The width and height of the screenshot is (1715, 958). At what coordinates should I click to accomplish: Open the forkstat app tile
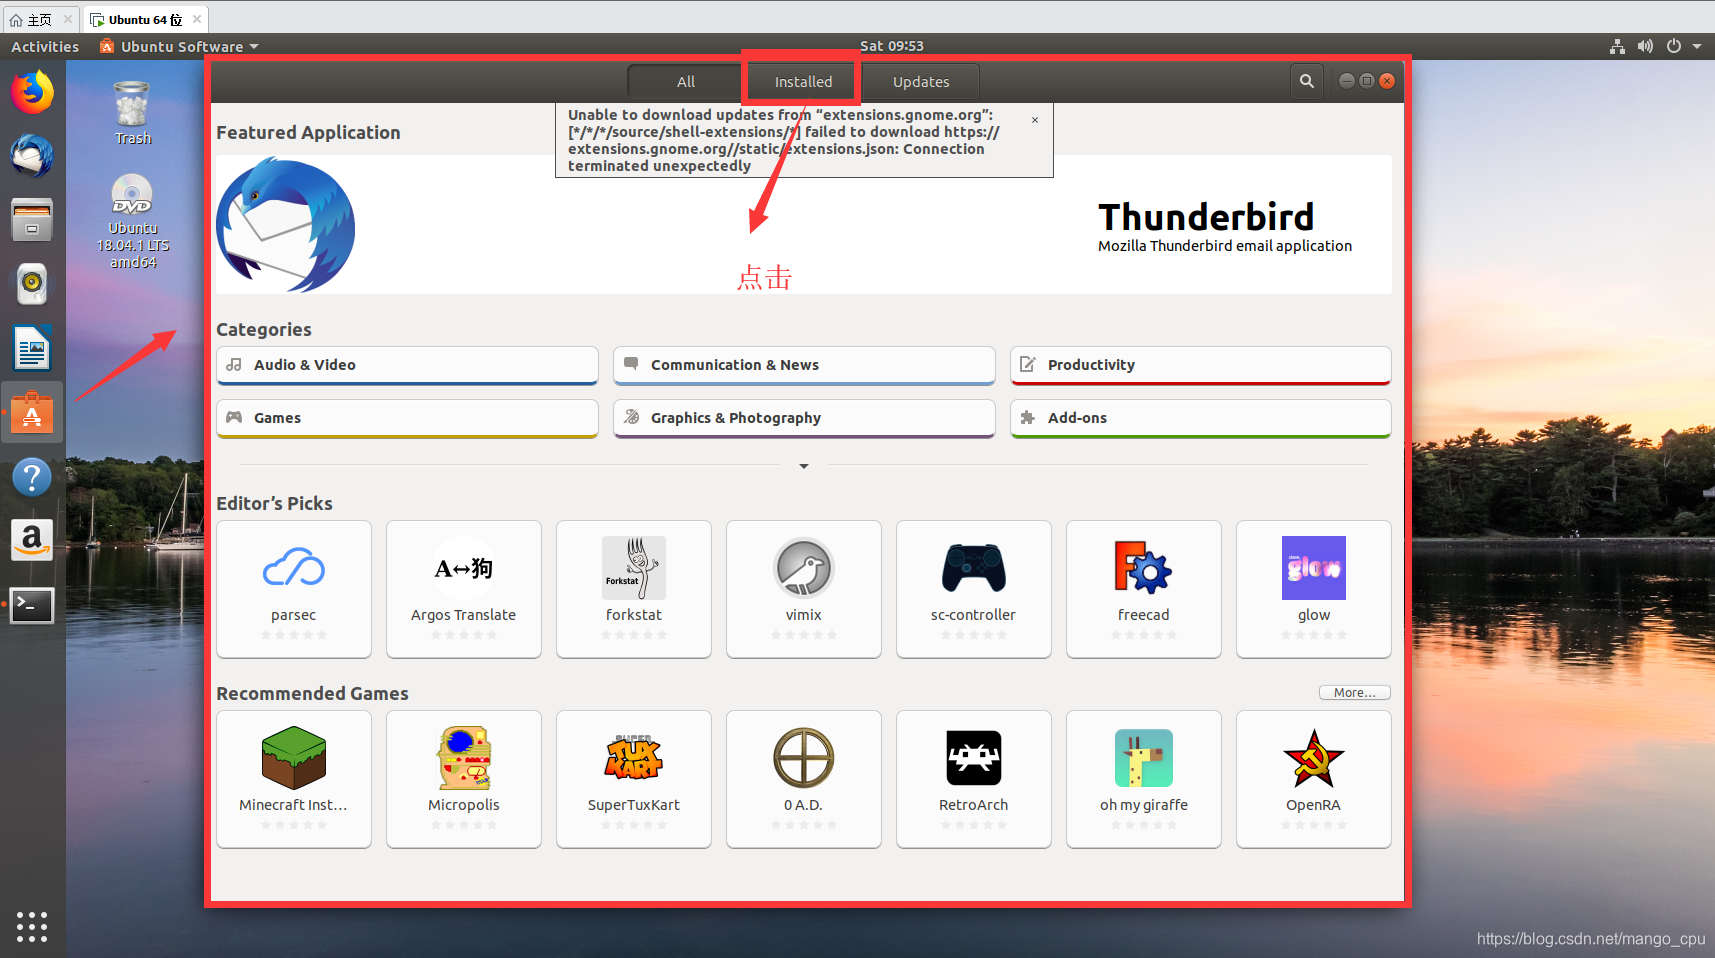tap(634, 589)
